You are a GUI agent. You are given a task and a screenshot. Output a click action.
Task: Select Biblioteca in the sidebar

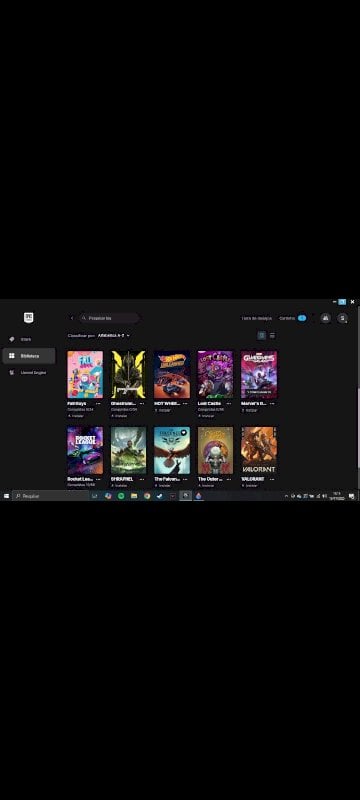[29, 356]
